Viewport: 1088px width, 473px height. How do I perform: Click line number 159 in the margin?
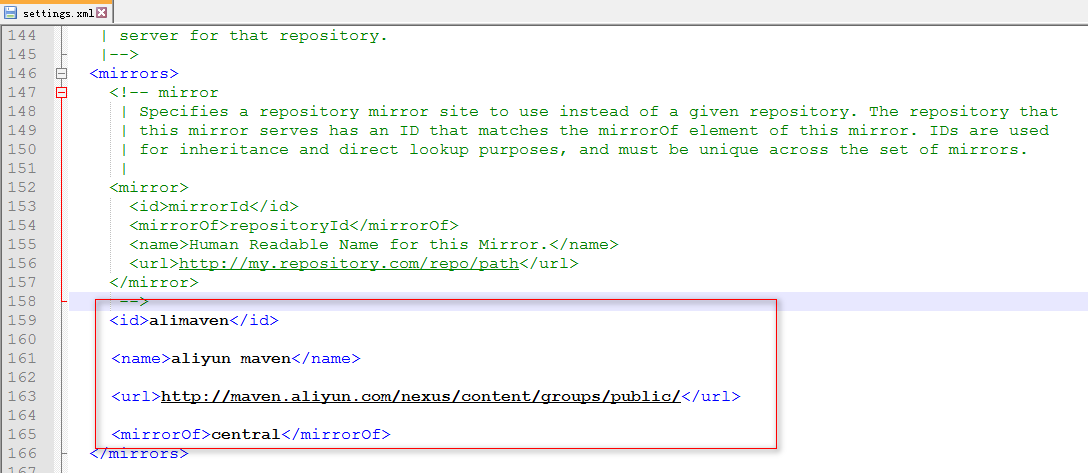click(22, 320)
